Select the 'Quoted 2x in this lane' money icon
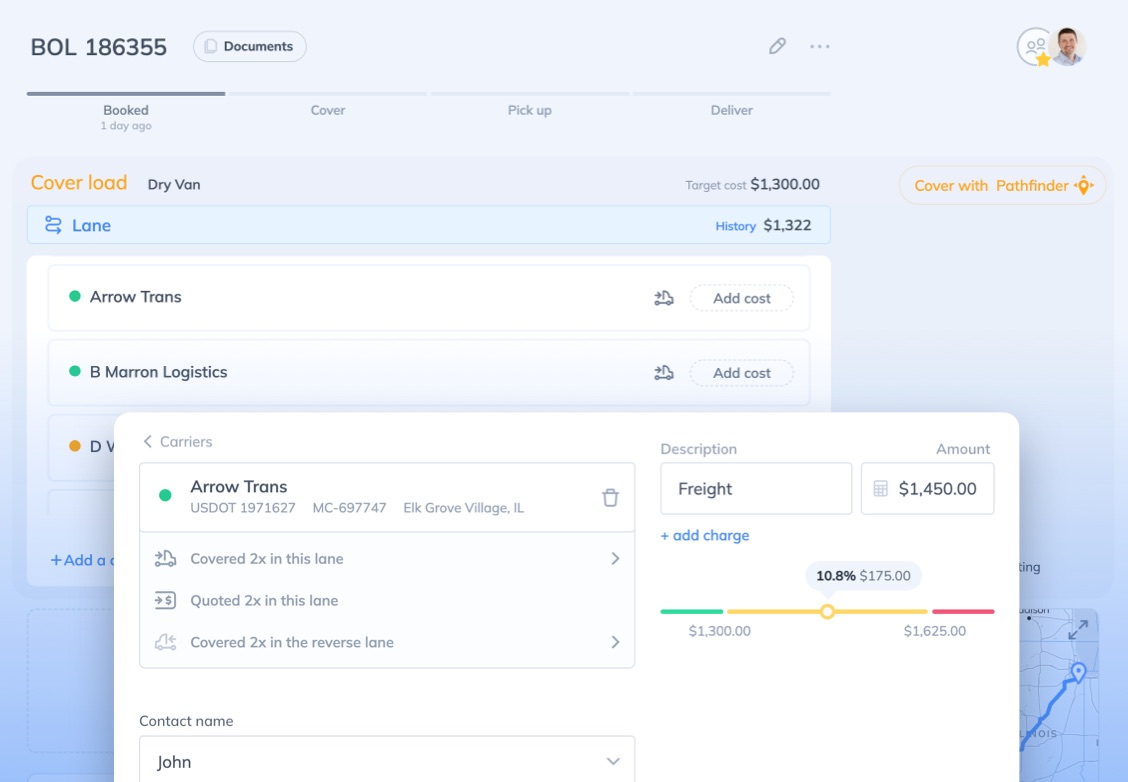Viewport: 1128px width, 782px height. pyautogui.click(x=165, y=601)
